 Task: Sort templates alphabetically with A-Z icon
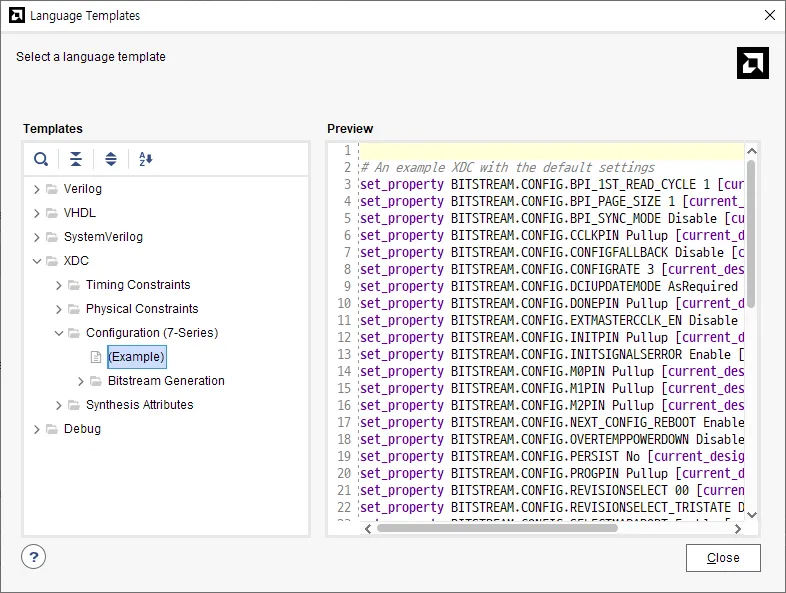click(x=145, y=159)
